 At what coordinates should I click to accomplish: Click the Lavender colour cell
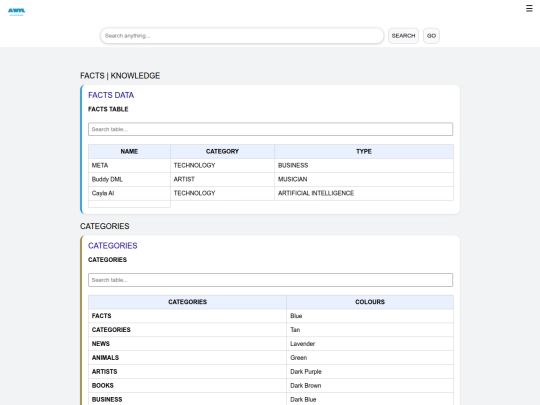(x=370, y=344)
